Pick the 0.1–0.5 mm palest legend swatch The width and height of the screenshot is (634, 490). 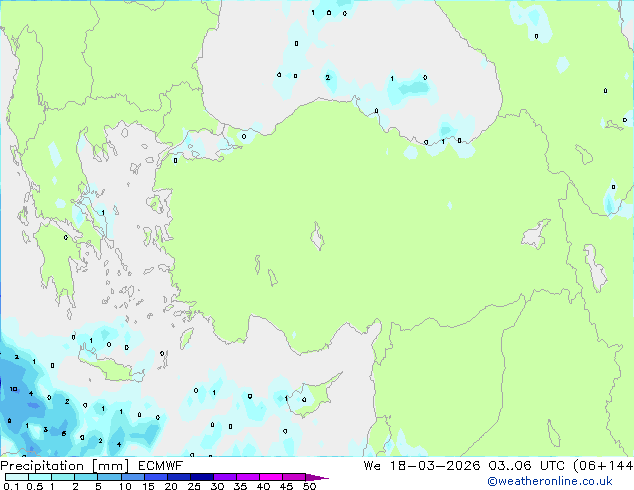click(x=17, y=477)
